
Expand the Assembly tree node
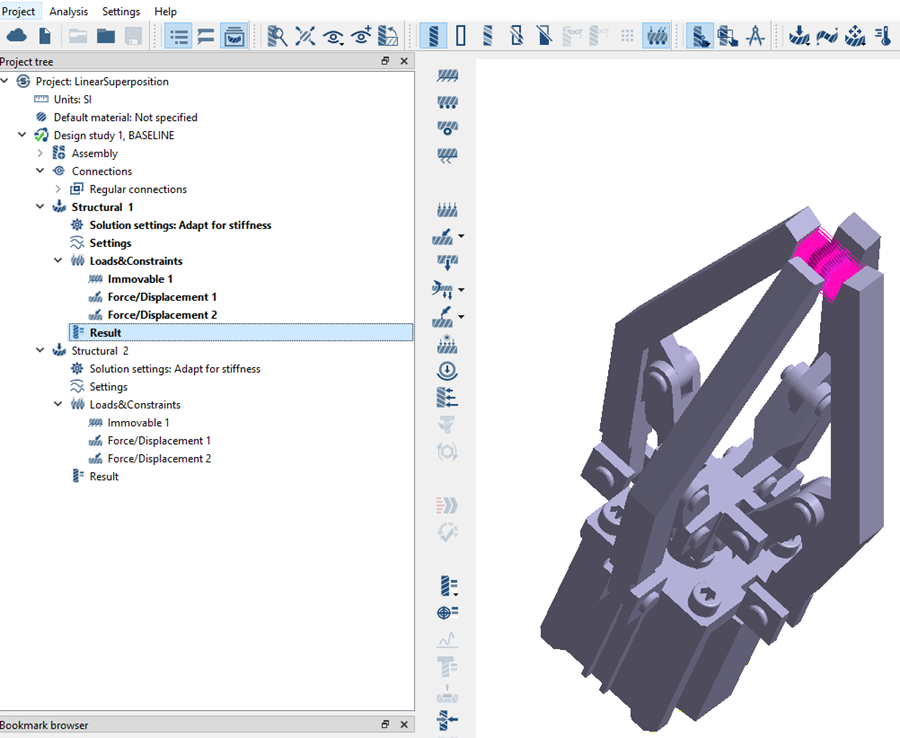click(x=40, y=154)
